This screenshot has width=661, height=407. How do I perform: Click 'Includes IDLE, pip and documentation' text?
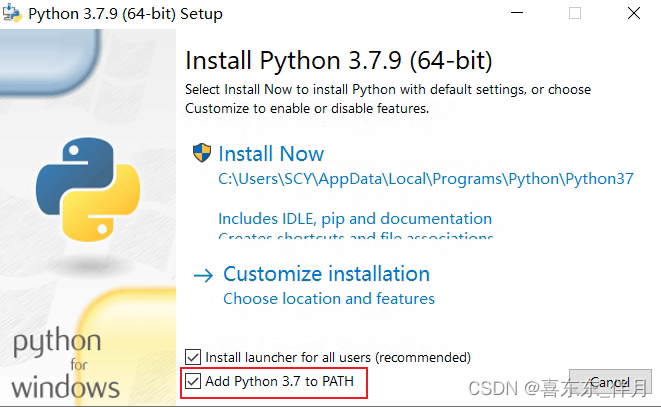point(355,218)
